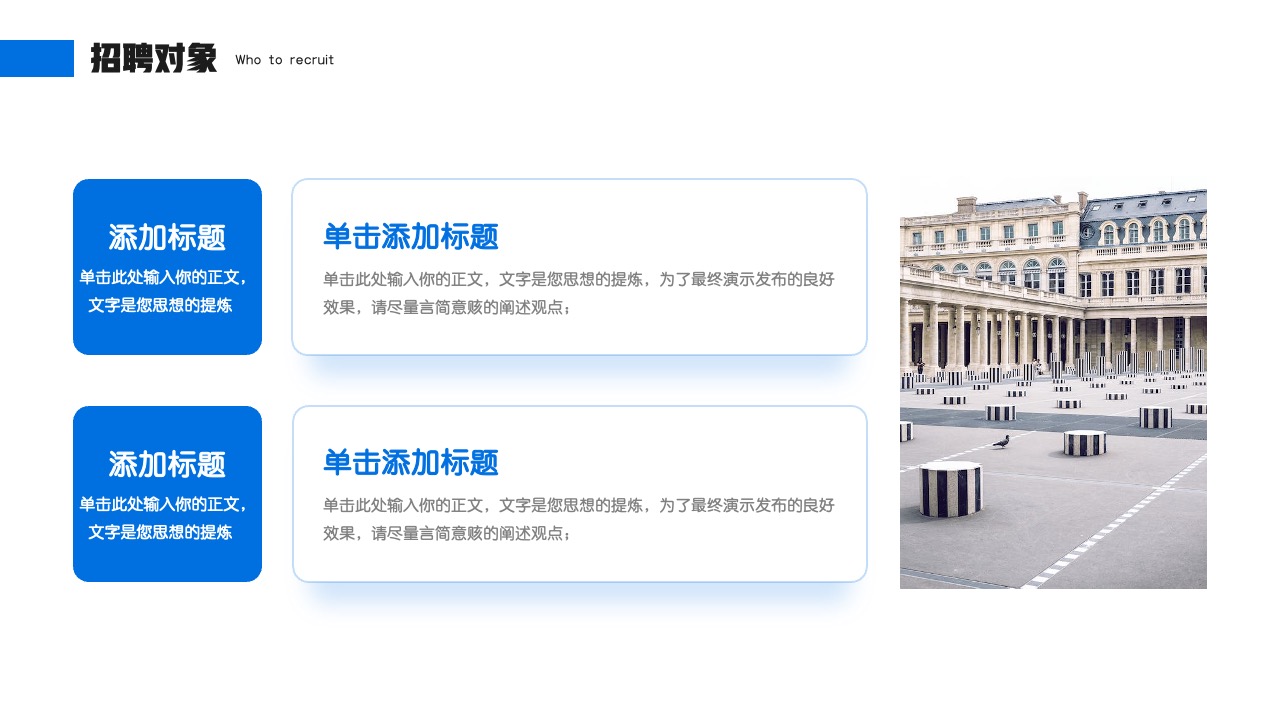The image size is (1280, 720).
Task: Click the subtitle Who to recruit
Action: 285,60
